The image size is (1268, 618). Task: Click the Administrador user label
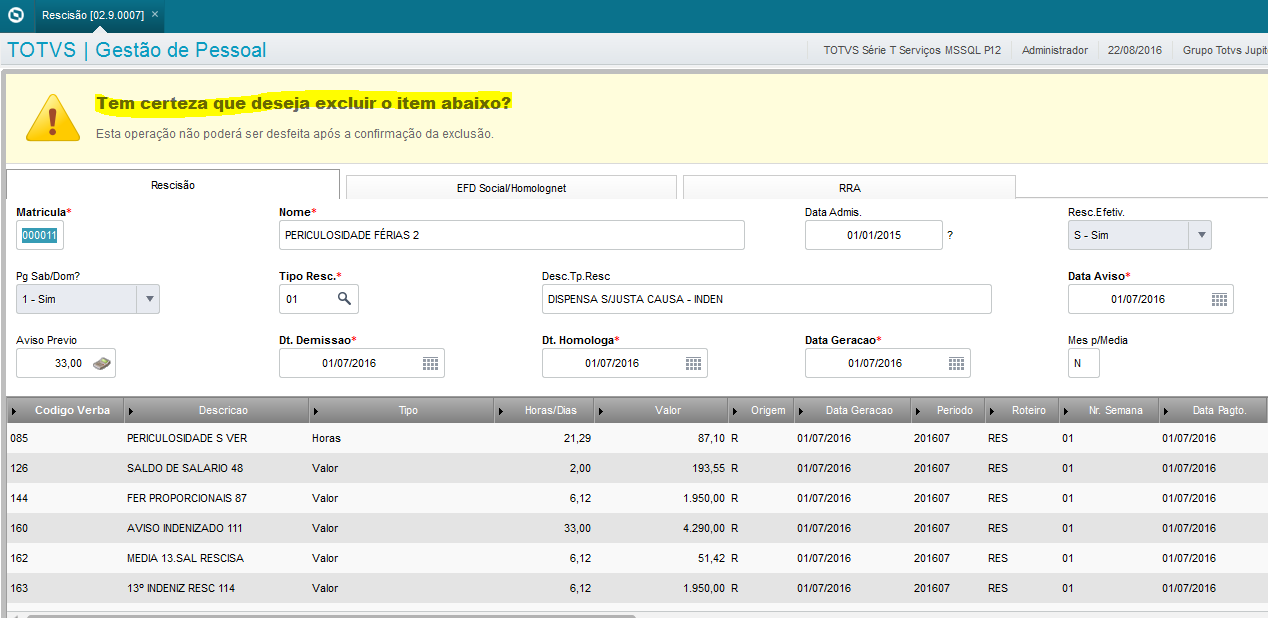click(1054, 50)
